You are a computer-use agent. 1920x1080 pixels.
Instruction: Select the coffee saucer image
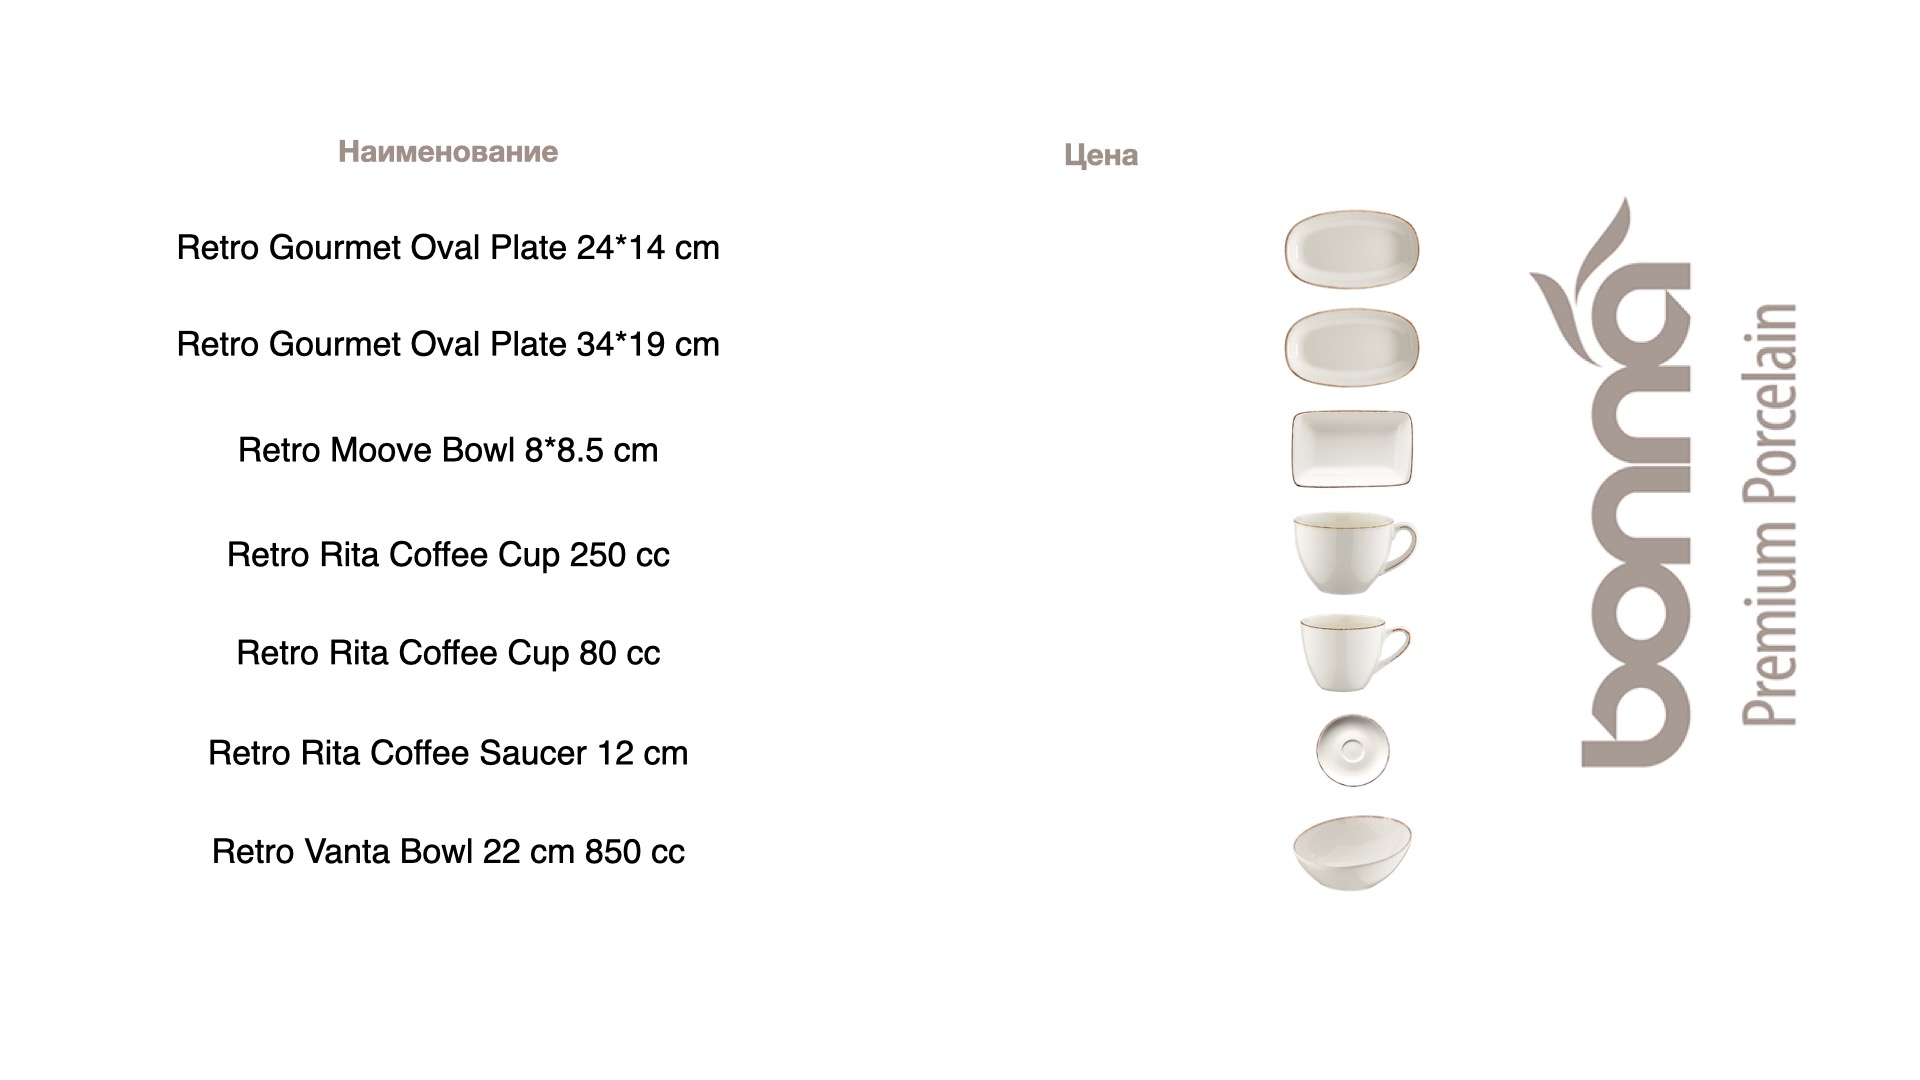(1352, 750)
